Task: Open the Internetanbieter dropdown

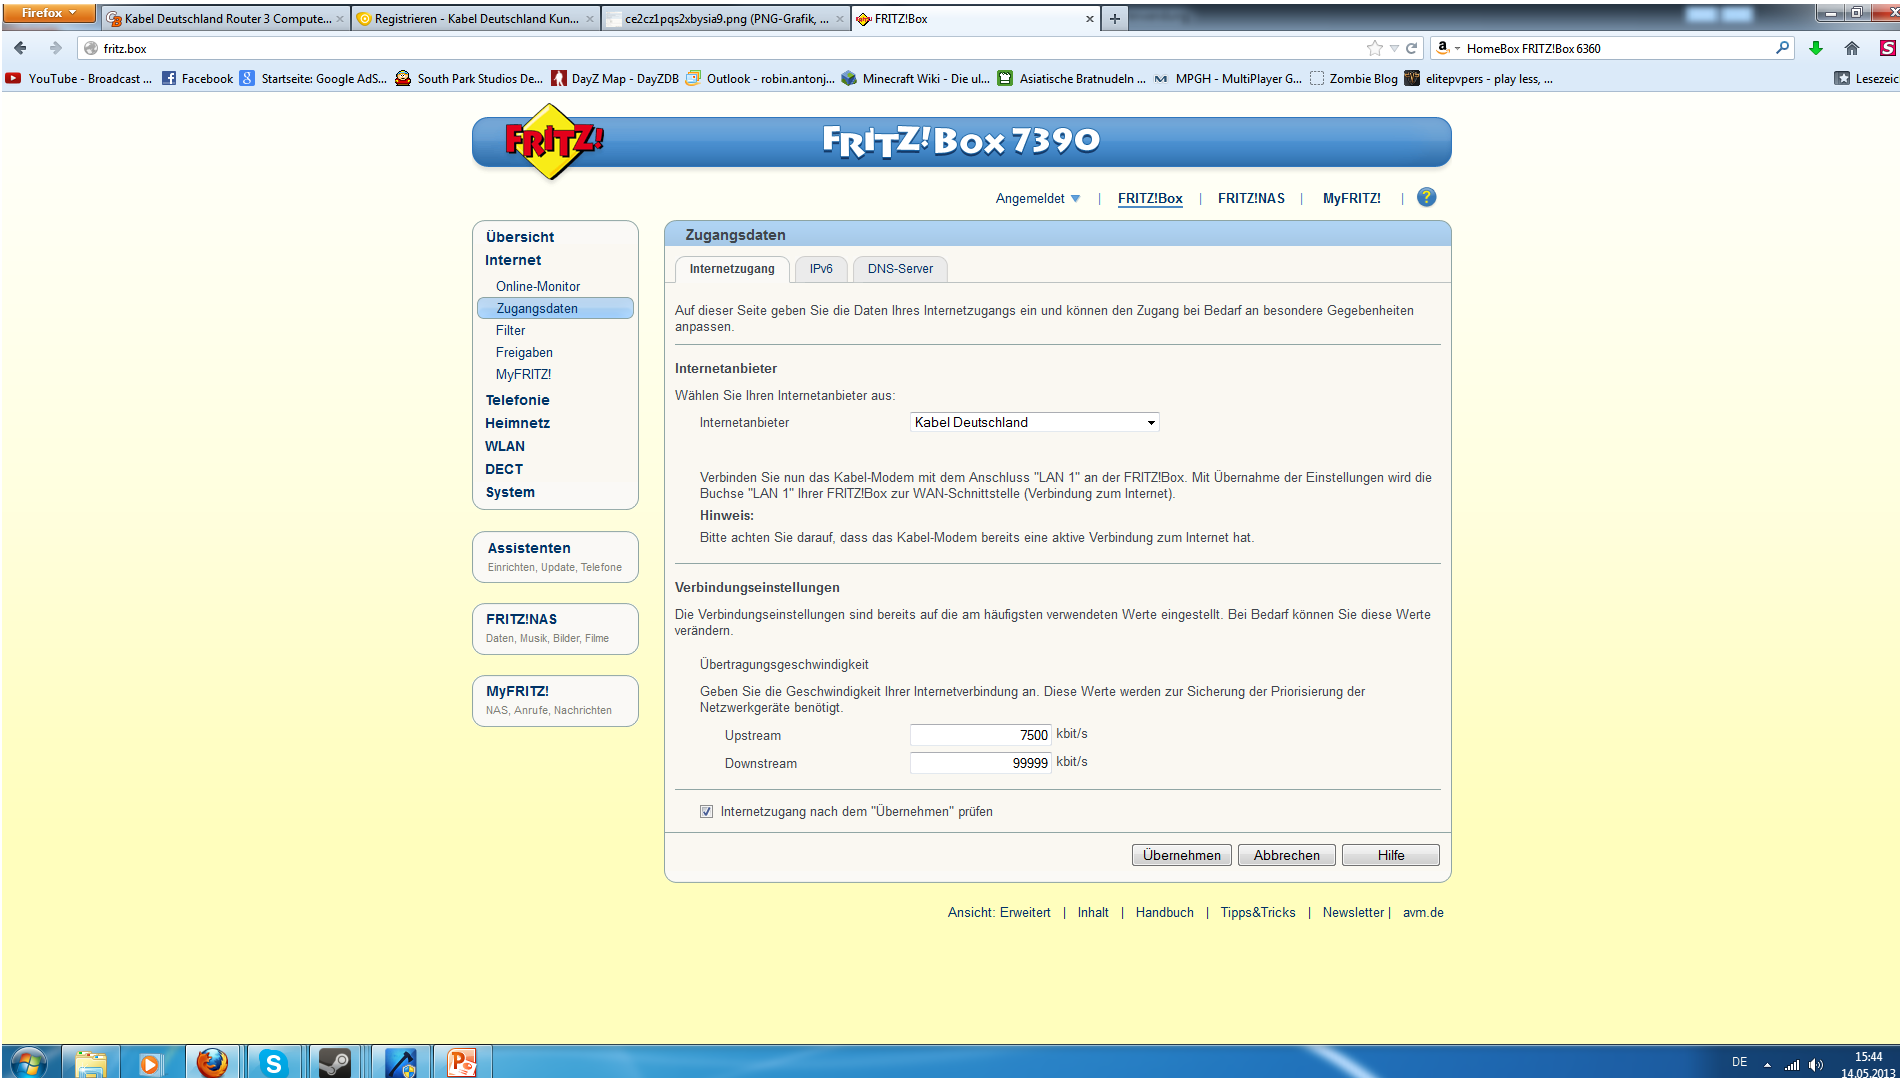Action: click(x=1034, y=422)
